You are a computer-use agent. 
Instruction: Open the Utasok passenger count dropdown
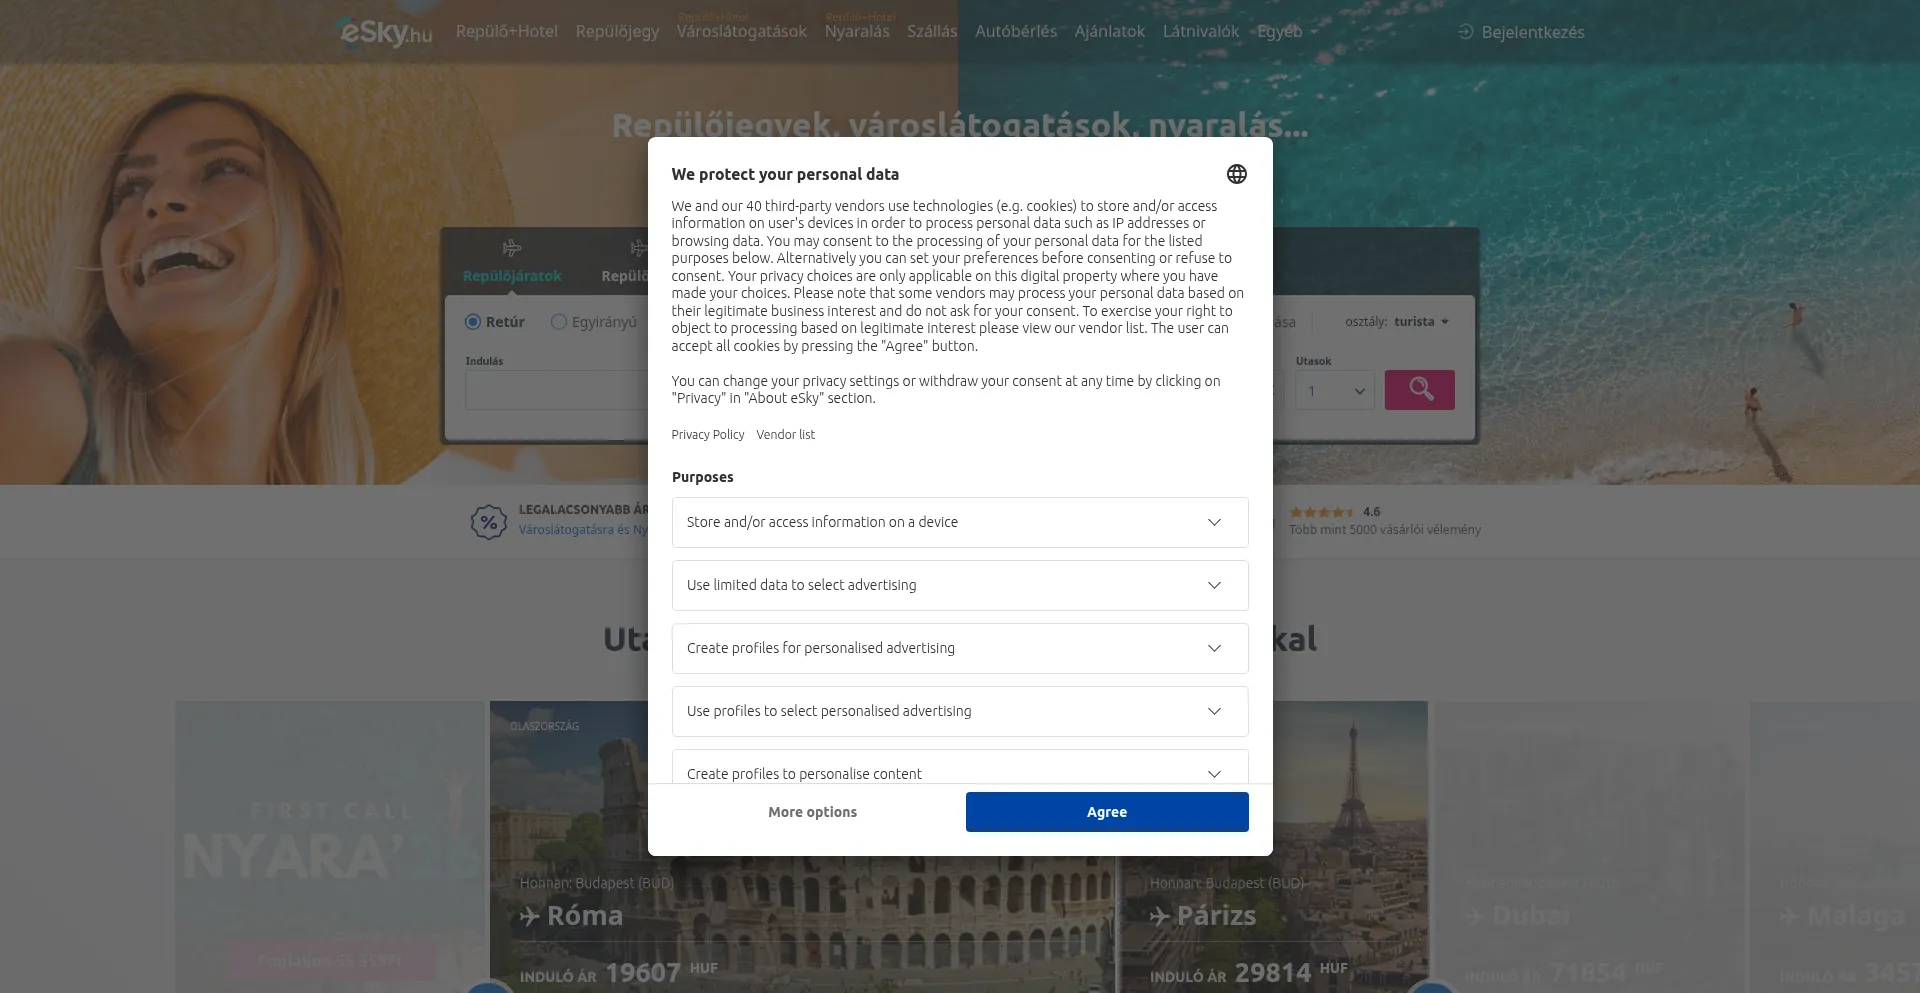tap(1334, 391)
